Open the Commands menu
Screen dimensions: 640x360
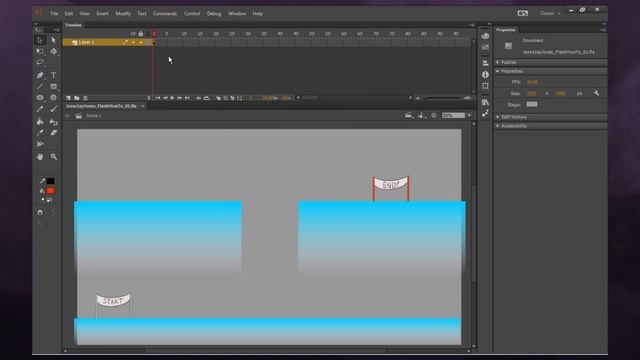click(x=165, y=13)
